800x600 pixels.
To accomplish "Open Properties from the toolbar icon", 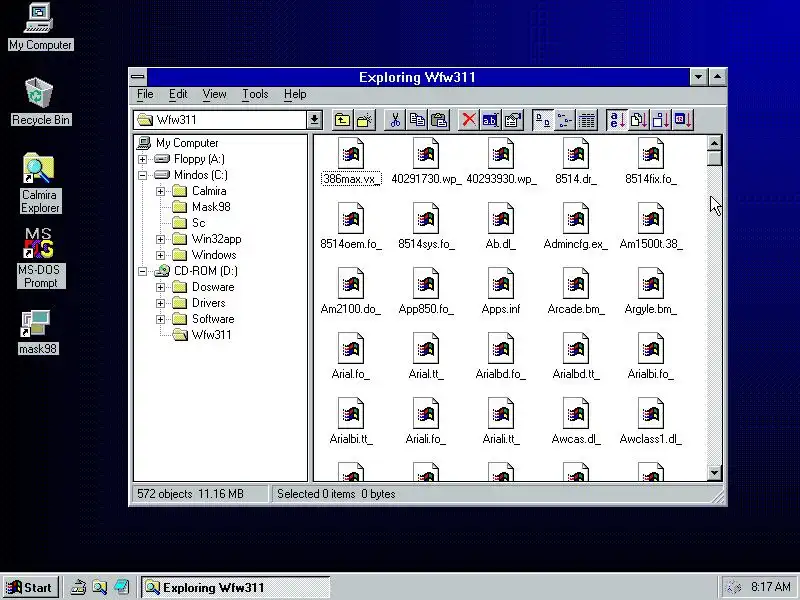I will [x=512, y=120].
